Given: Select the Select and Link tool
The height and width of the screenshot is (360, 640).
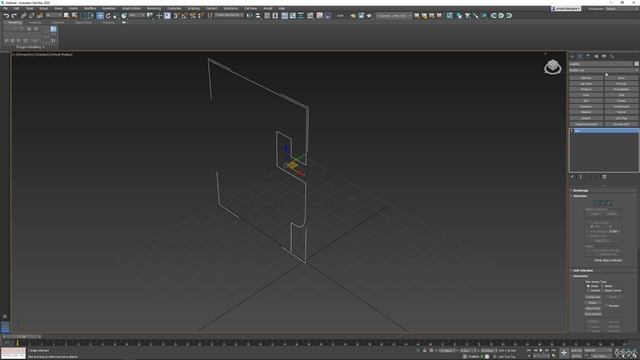Looking at the screenshot, I should 23,16.
